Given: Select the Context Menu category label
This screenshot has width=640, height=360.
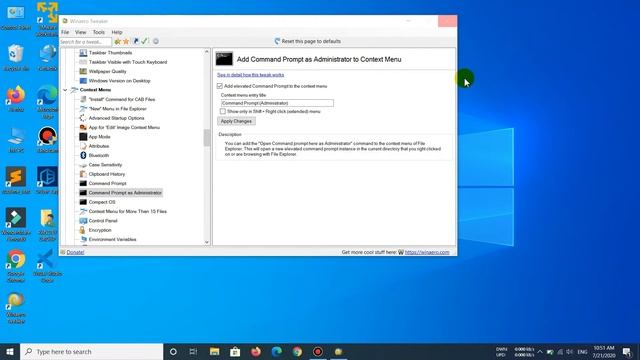Looking at the screenshot, I should [x=95, y=90].
